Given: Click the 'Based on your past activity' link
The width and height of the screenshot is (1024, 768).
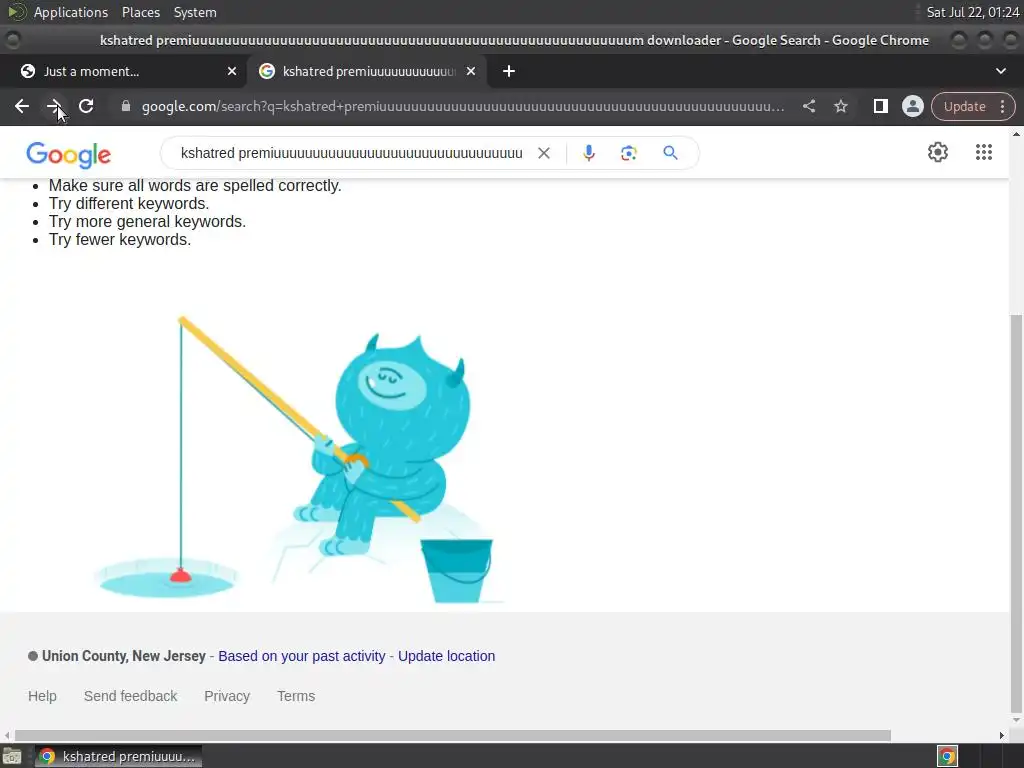Looking at the screenshot, I should click(302, 656).
